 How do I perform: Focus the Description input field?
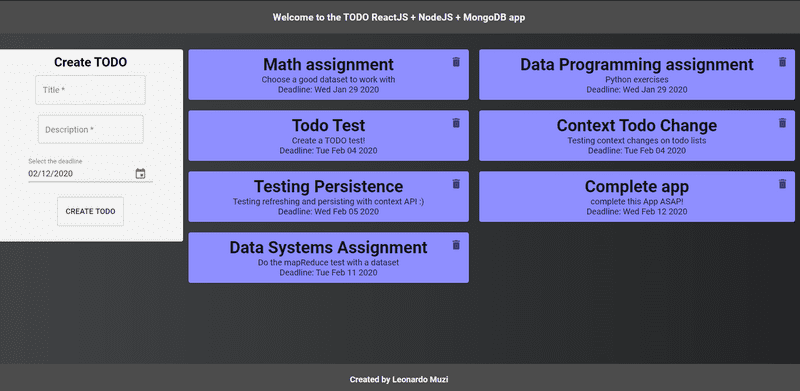click(91, 130)
